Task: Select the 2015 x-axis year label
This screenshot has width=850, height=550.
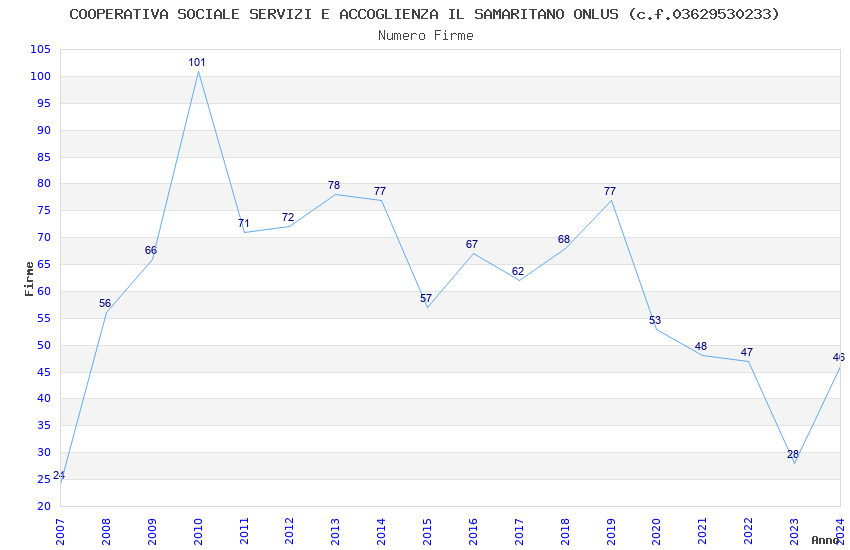Action: tap(427, 531)
